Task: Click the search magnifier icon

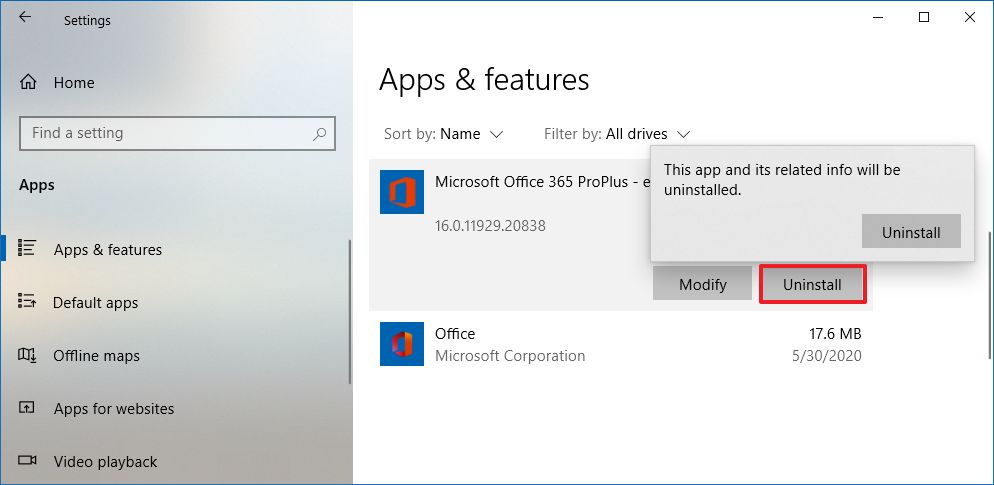Action: click(x=319, y=133)
